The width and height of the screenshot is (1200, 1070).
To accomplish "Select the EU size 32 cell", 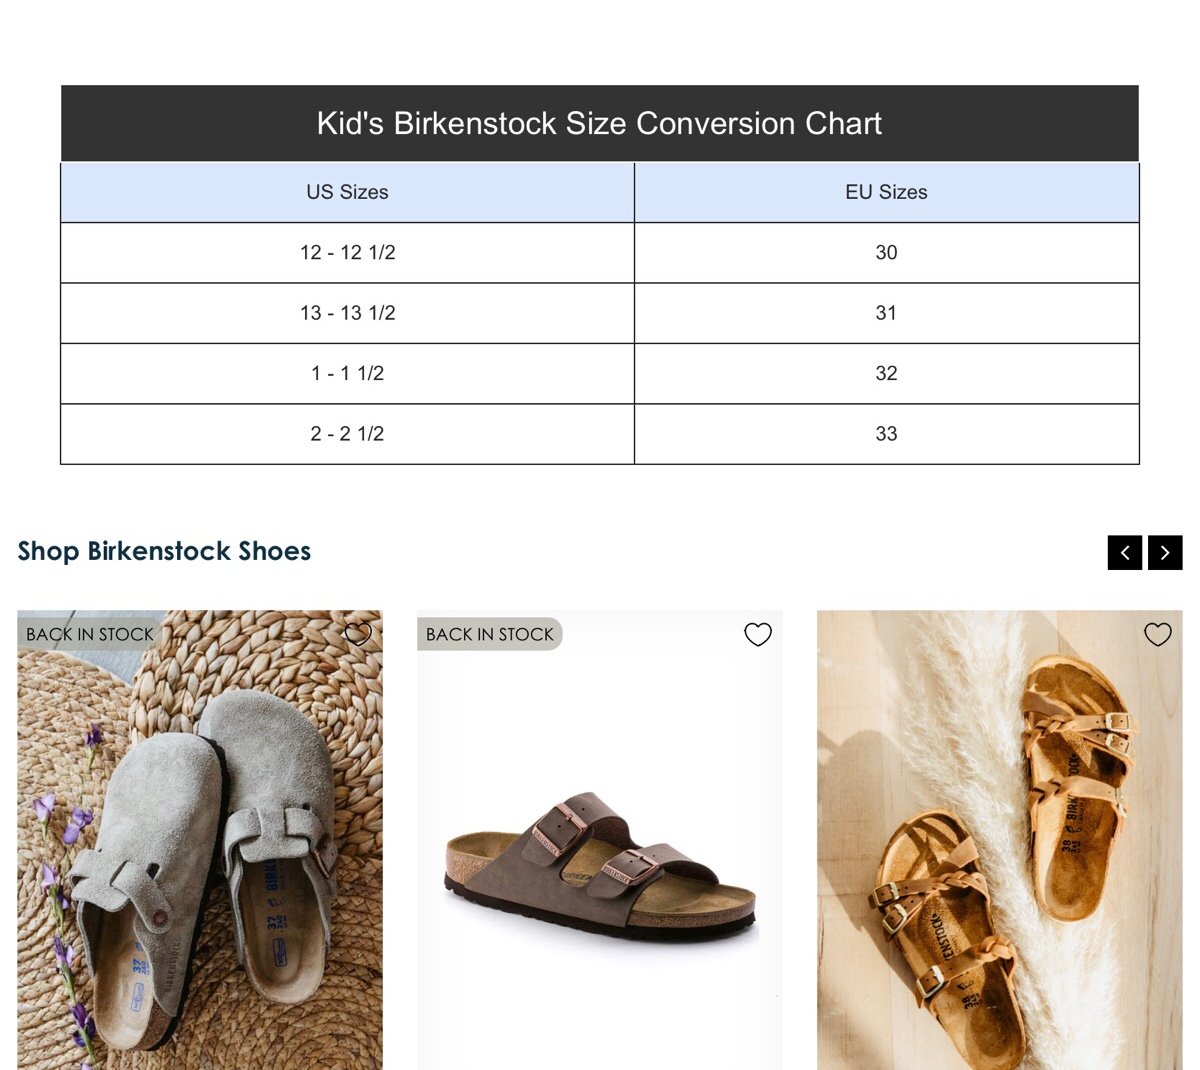I will [887, 374].
